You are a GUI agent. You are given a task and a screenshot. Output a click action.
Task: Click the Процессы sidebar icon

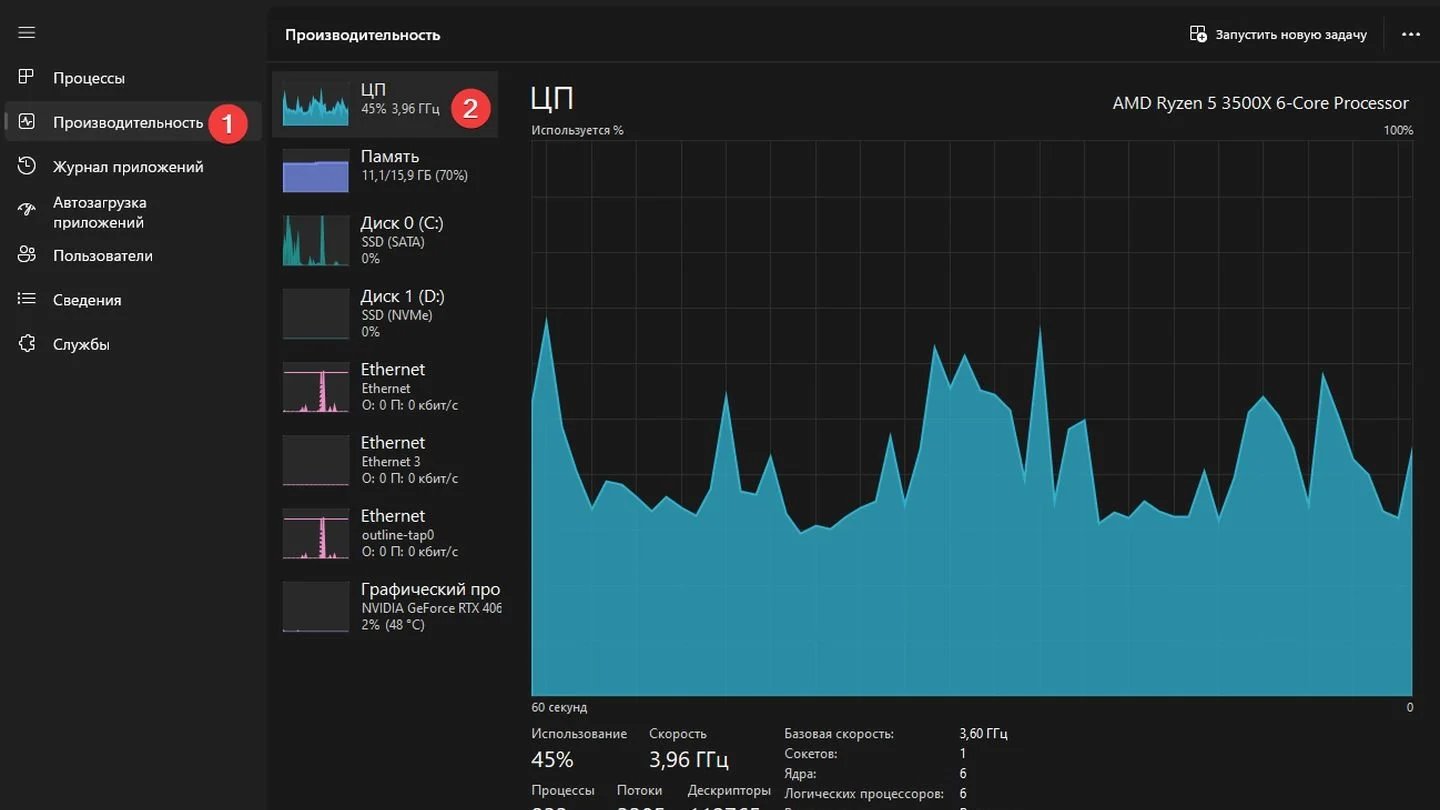pyautogui.click(x=27, y=78)
